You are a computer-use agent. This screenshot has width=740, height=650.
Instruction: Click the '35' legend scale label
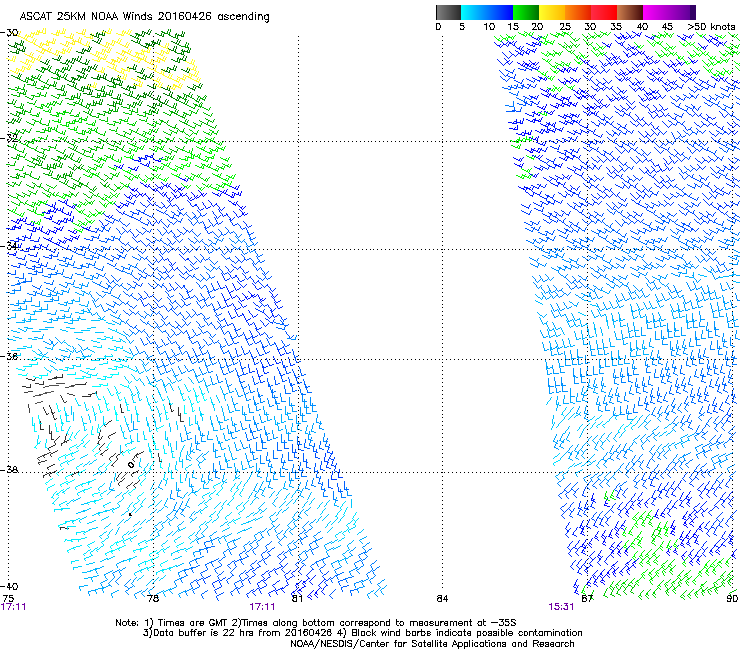pos(616,26)
